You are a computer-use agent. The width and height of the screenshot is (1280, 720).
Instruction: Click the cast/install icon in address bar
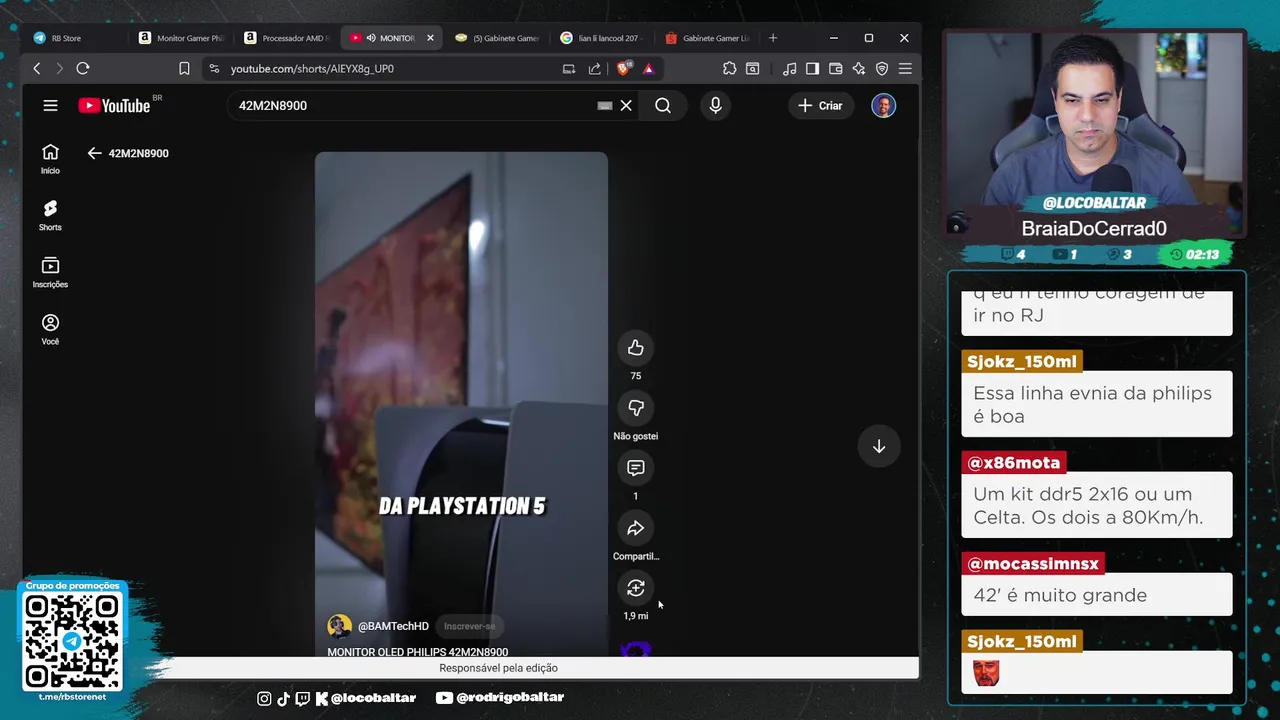pyautogui.click(x=569, y=68)
